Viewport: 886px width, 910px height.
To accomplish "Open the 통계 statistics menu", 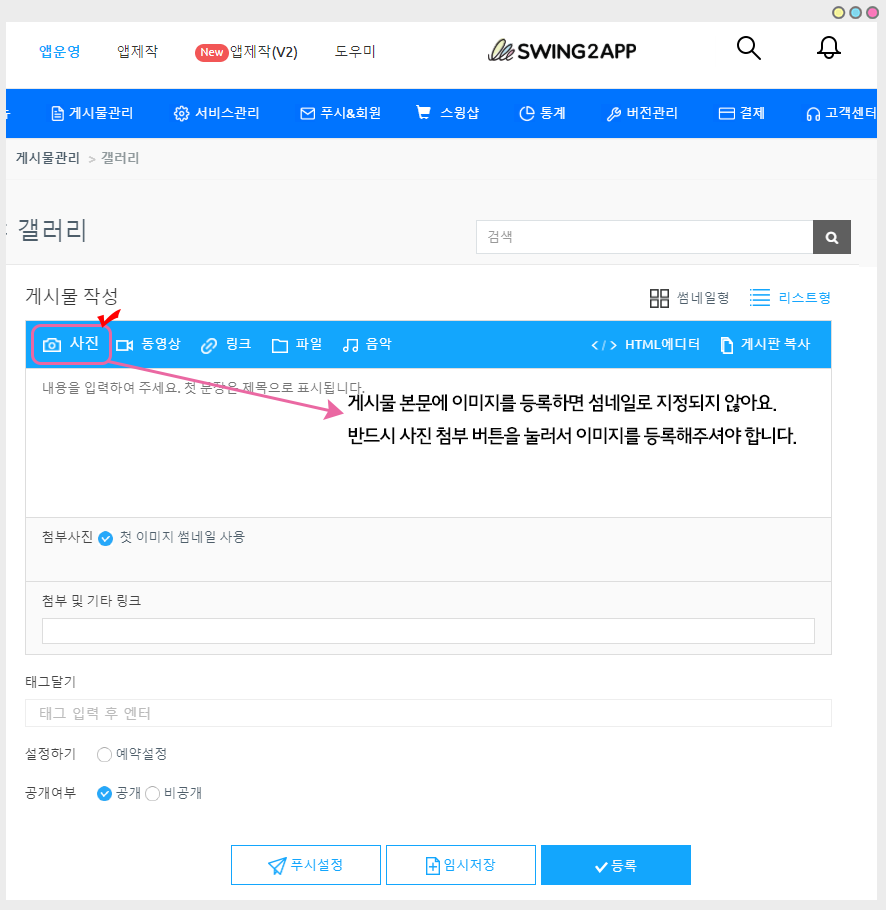I will [542, 113].
